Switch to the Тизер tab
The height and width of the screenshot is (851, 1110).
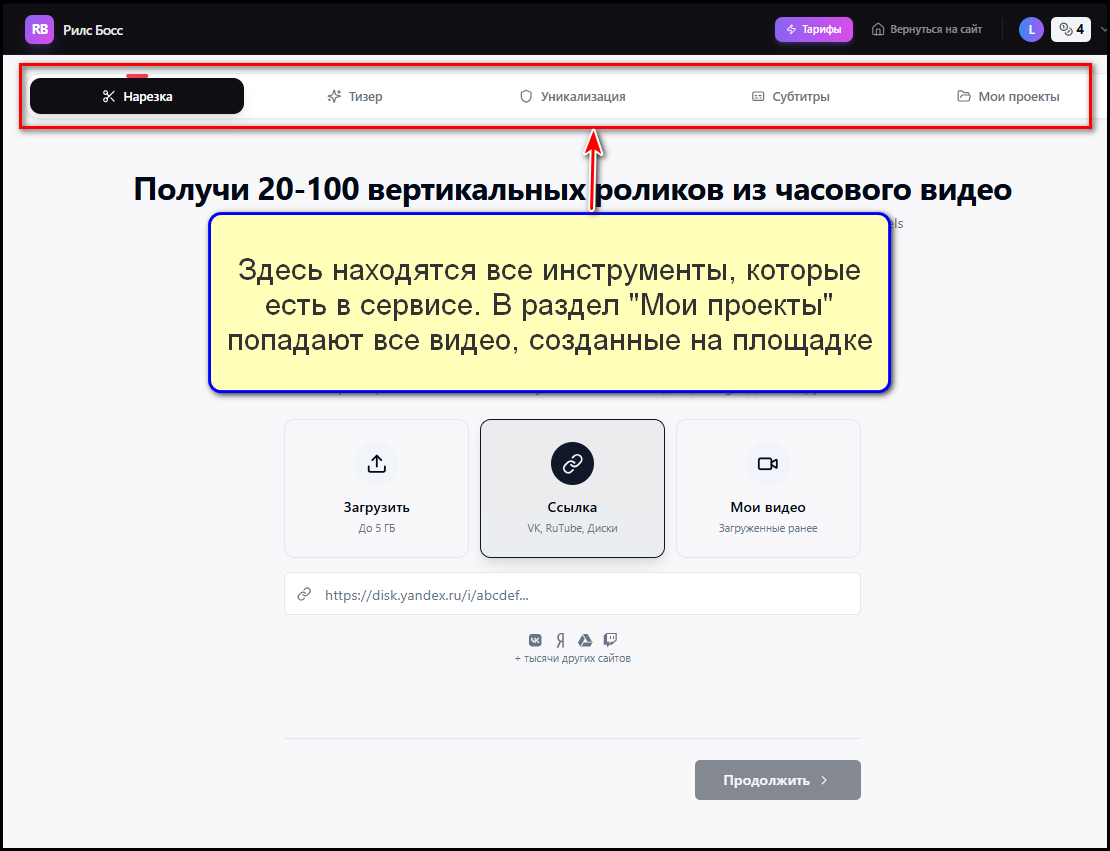pyautogui.click(x=354, y=97)
